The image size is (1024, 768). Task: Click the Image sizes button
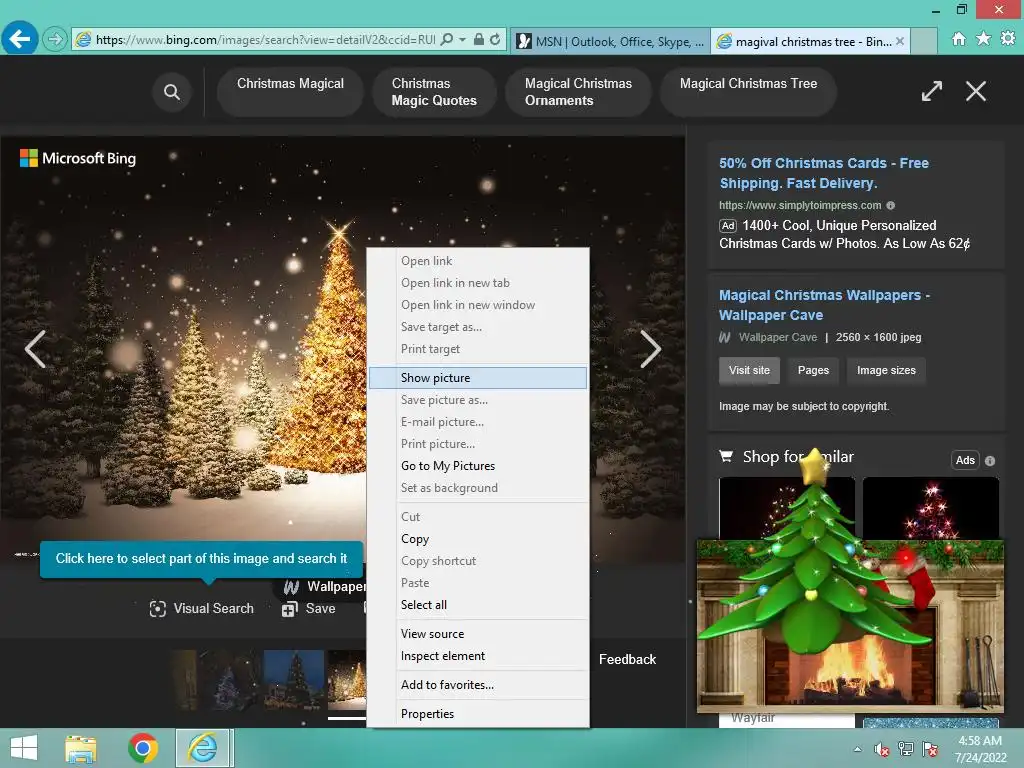886,370
